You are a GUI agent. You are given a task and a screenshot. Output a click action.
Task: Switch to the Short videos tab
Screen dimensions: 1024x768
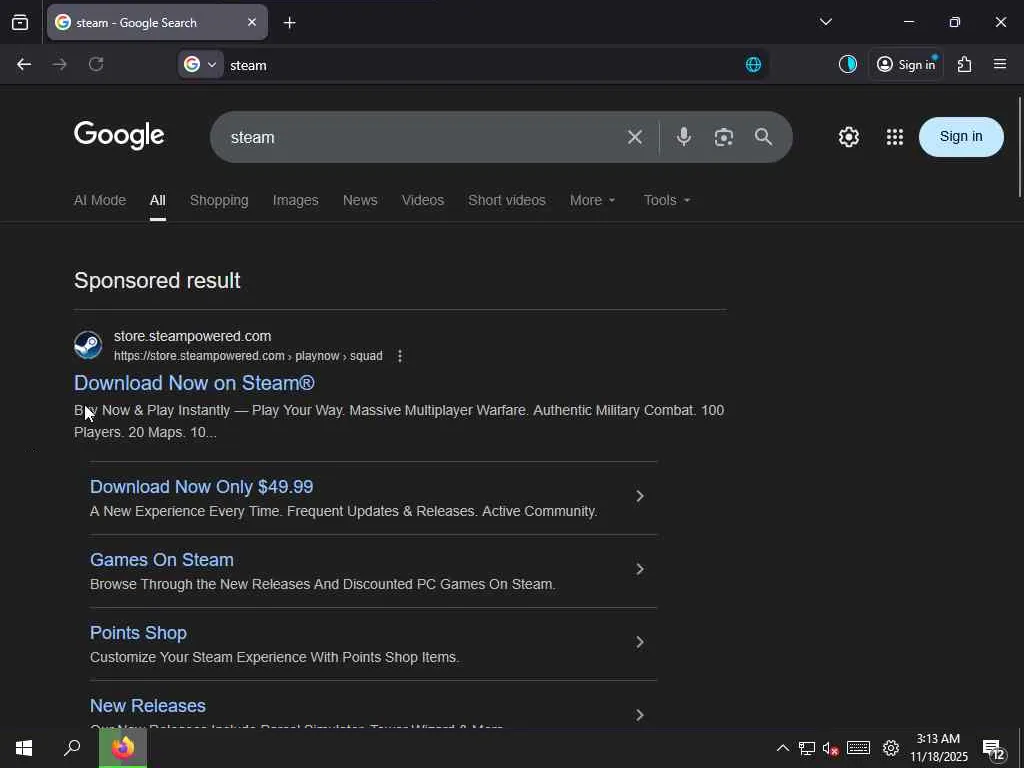point(507,200)
